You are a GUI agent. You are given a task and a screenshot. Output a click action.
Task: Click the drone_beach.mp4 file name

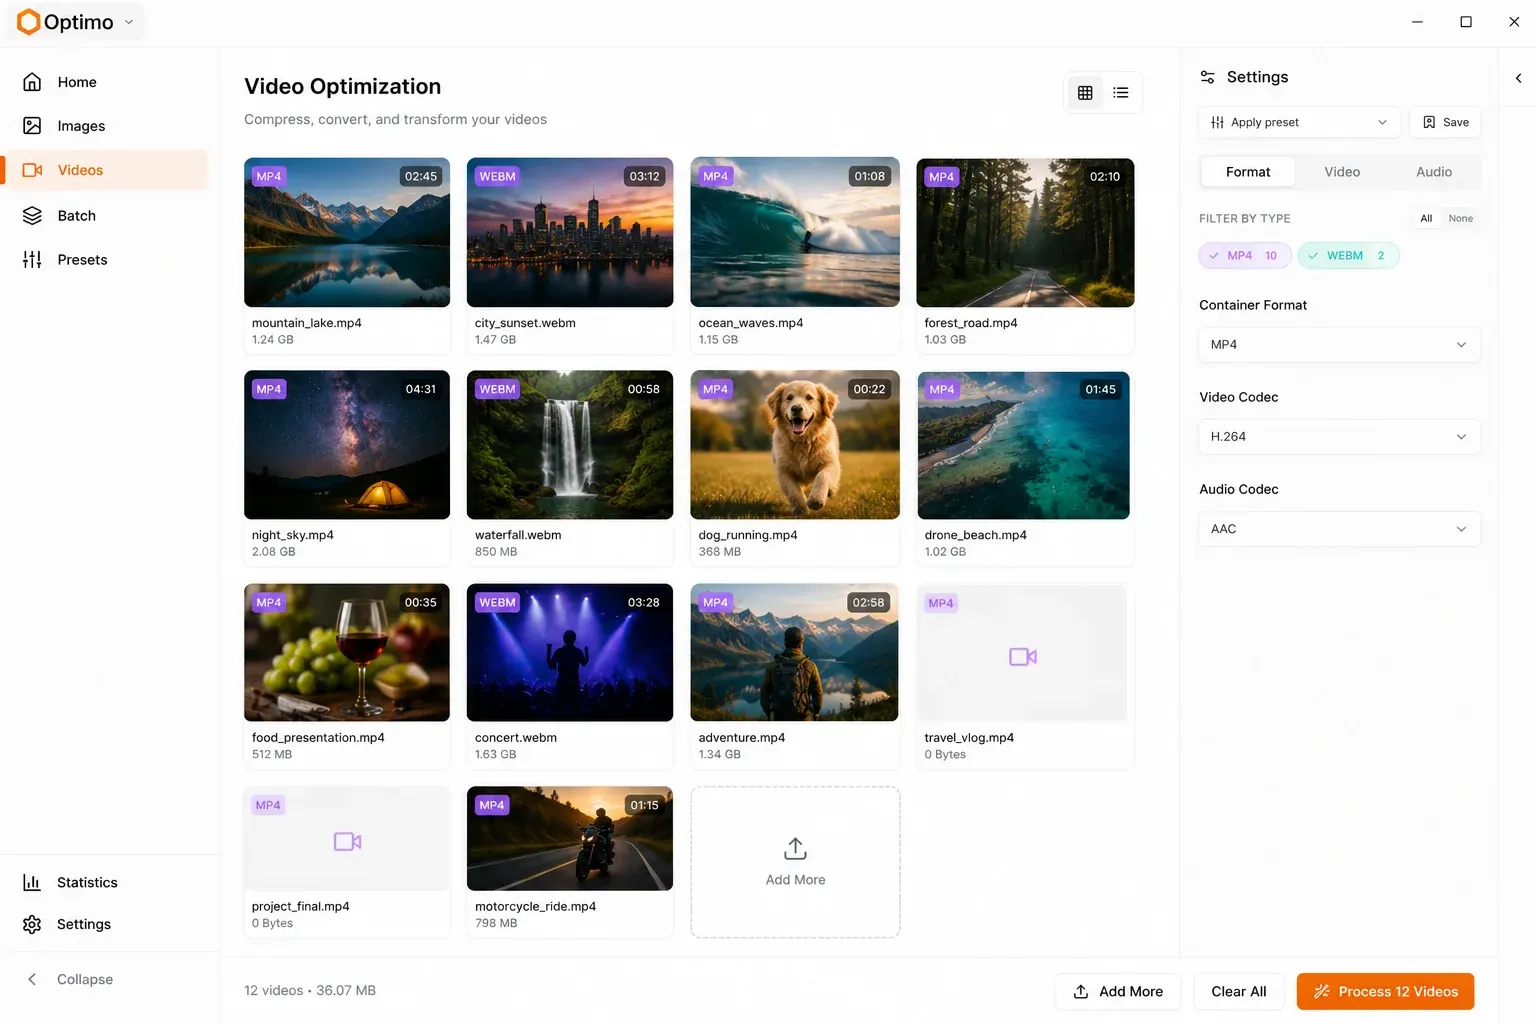pyautogui.click(x=976, y=535)
